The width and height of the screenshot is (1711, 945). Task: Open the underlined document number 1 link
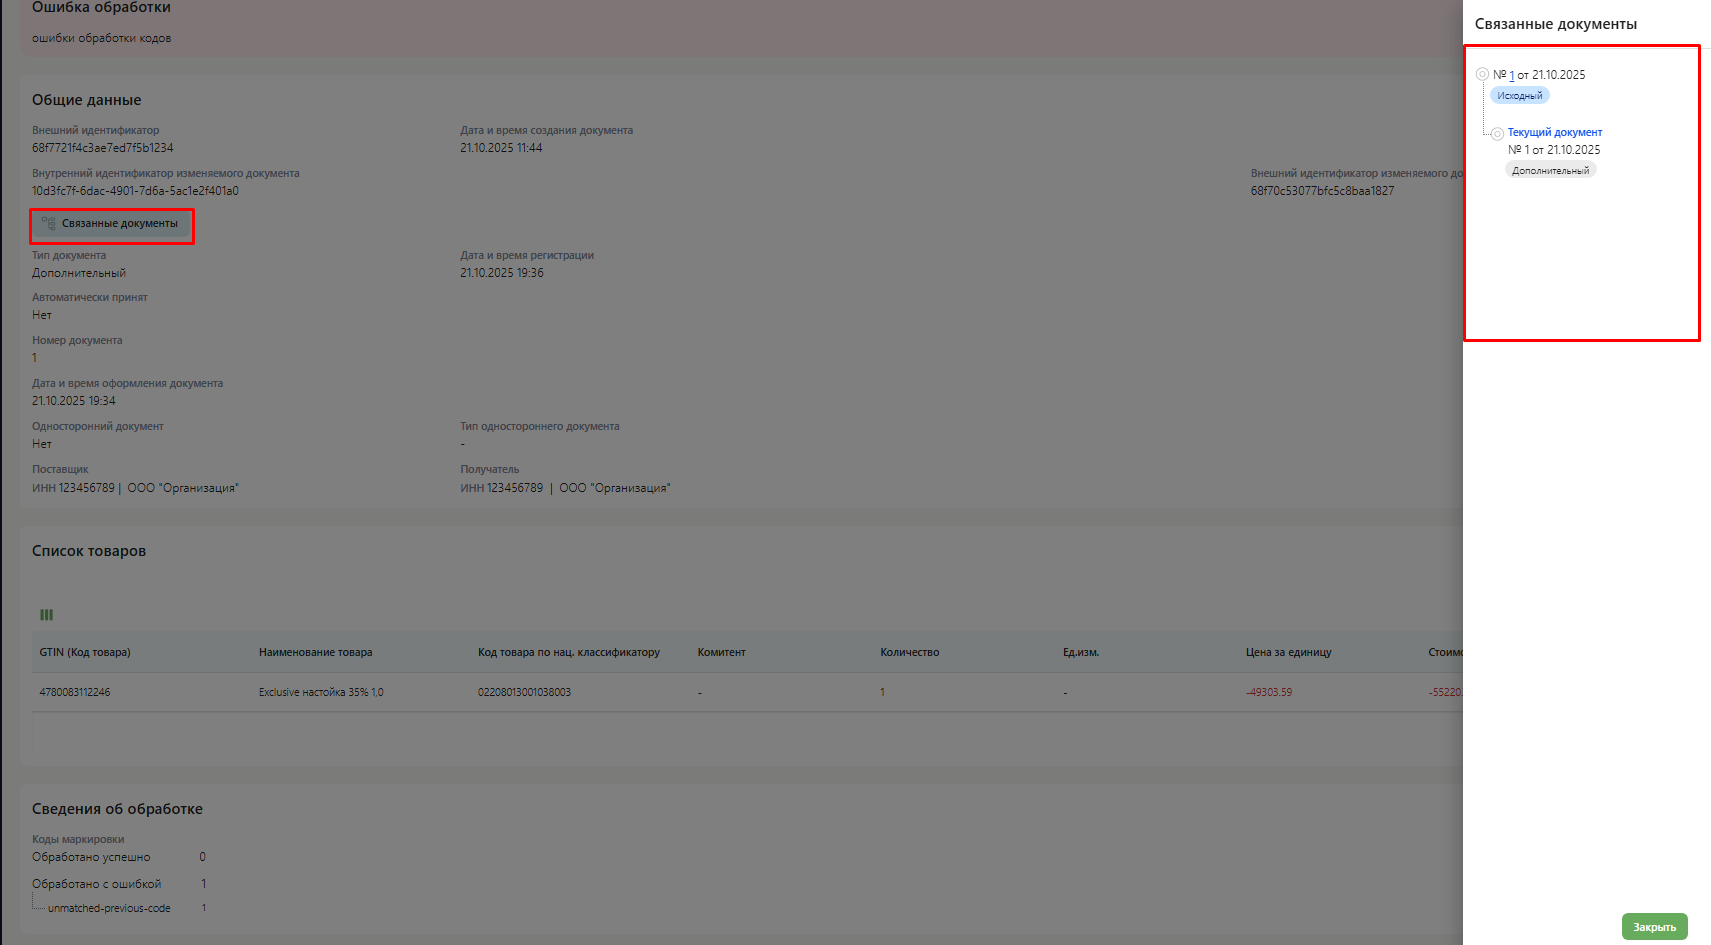(1511, 75)
